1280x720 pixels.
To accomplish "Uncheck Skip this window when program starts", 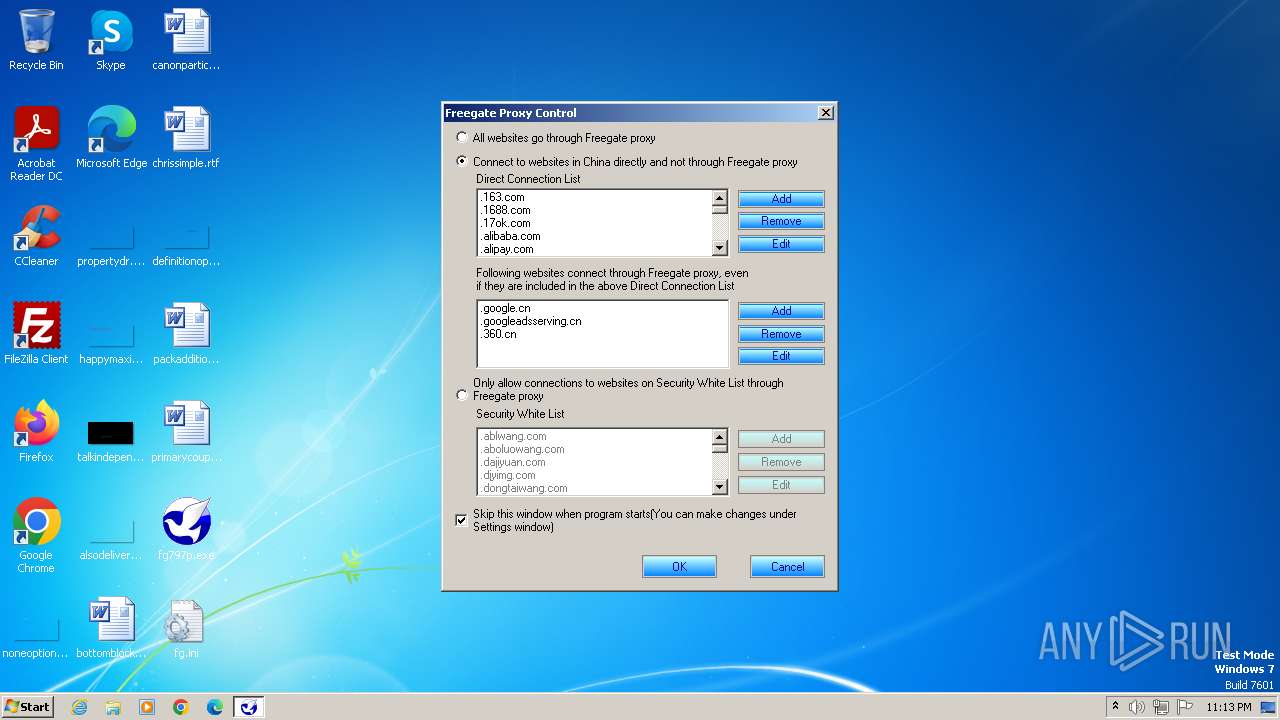I will (x=461, y=520).
